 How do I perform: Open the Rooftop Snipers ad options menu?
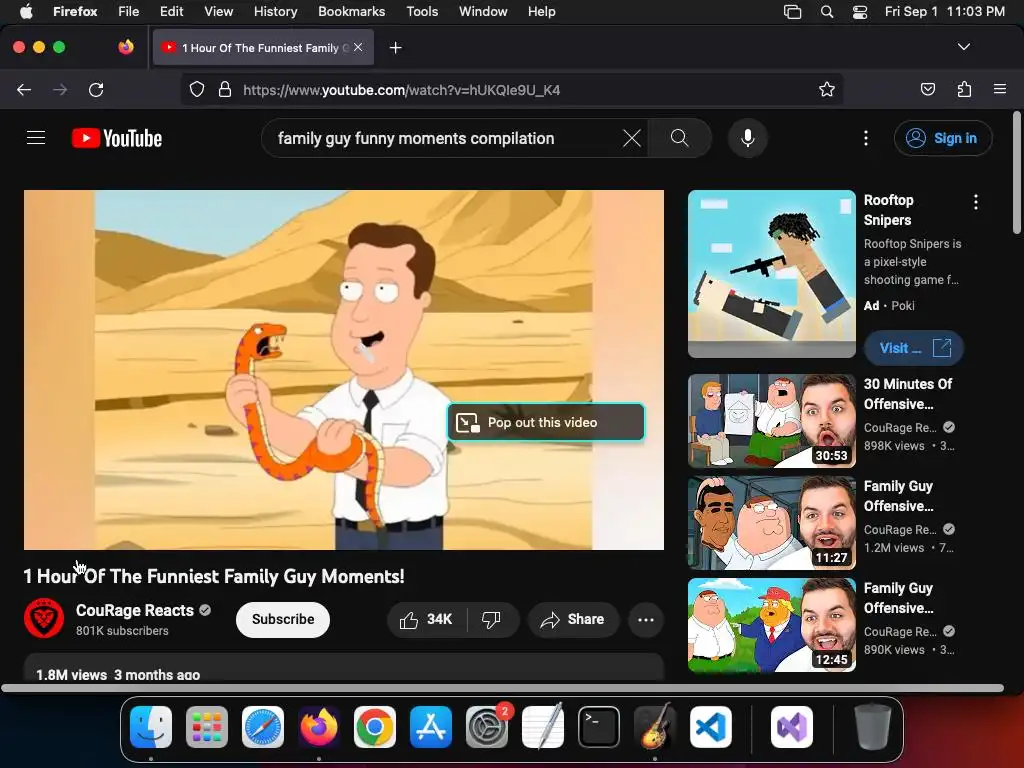[976, 202]
